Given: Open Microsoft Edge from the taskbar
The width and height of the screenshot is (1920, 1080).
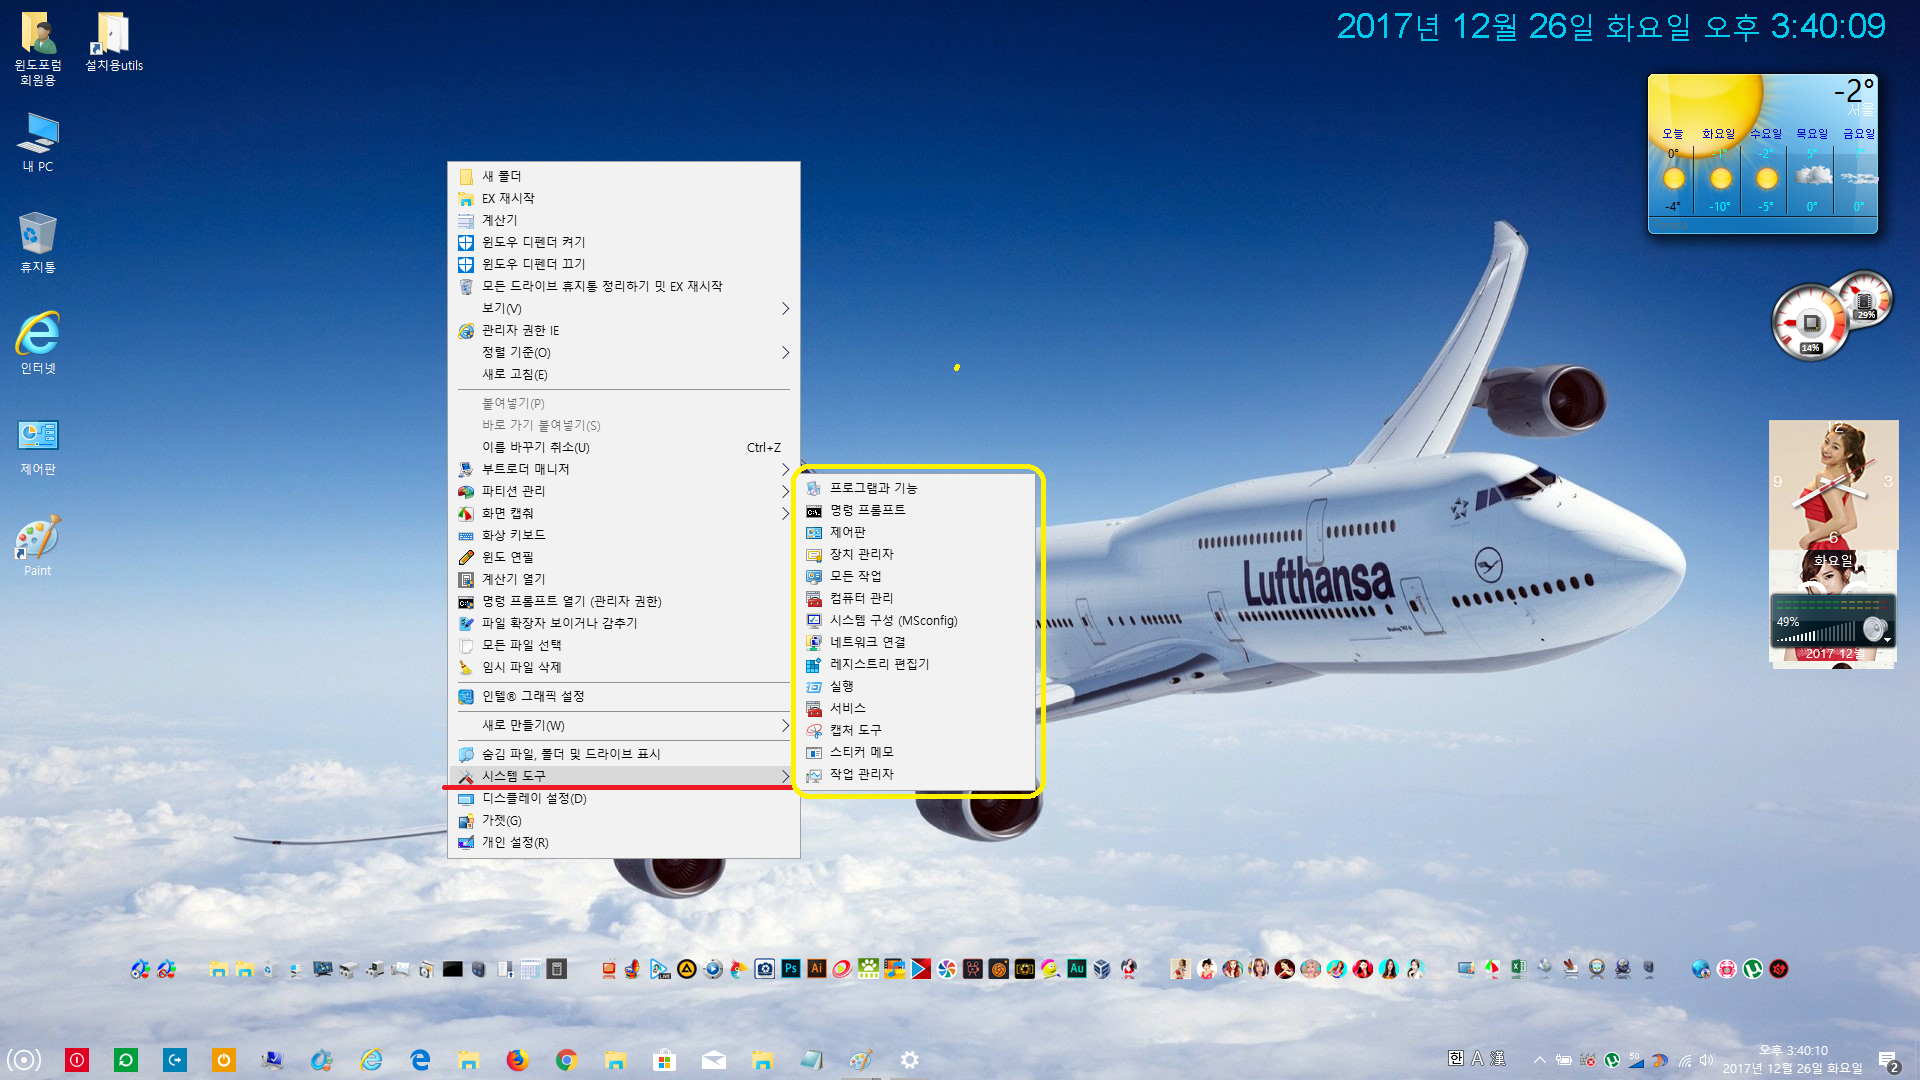Looking at the screenshot, I should (420, 1060).
